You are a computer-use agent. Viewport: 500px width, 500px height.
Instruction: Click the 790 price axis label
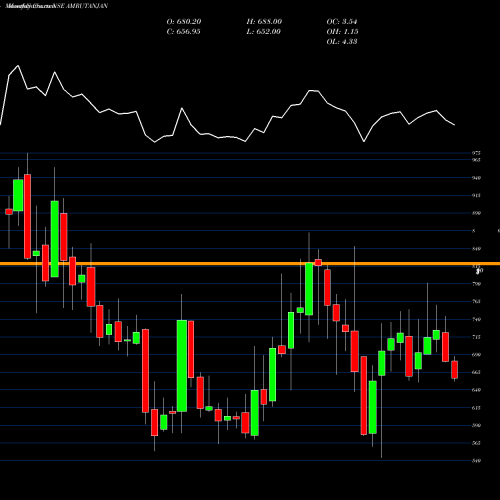coord(476,284)
